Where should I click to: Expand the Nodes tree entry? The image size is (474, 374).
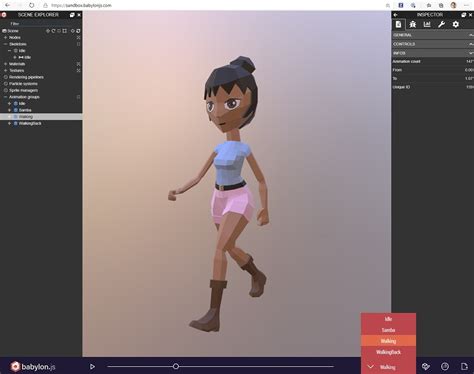(5, 37)
